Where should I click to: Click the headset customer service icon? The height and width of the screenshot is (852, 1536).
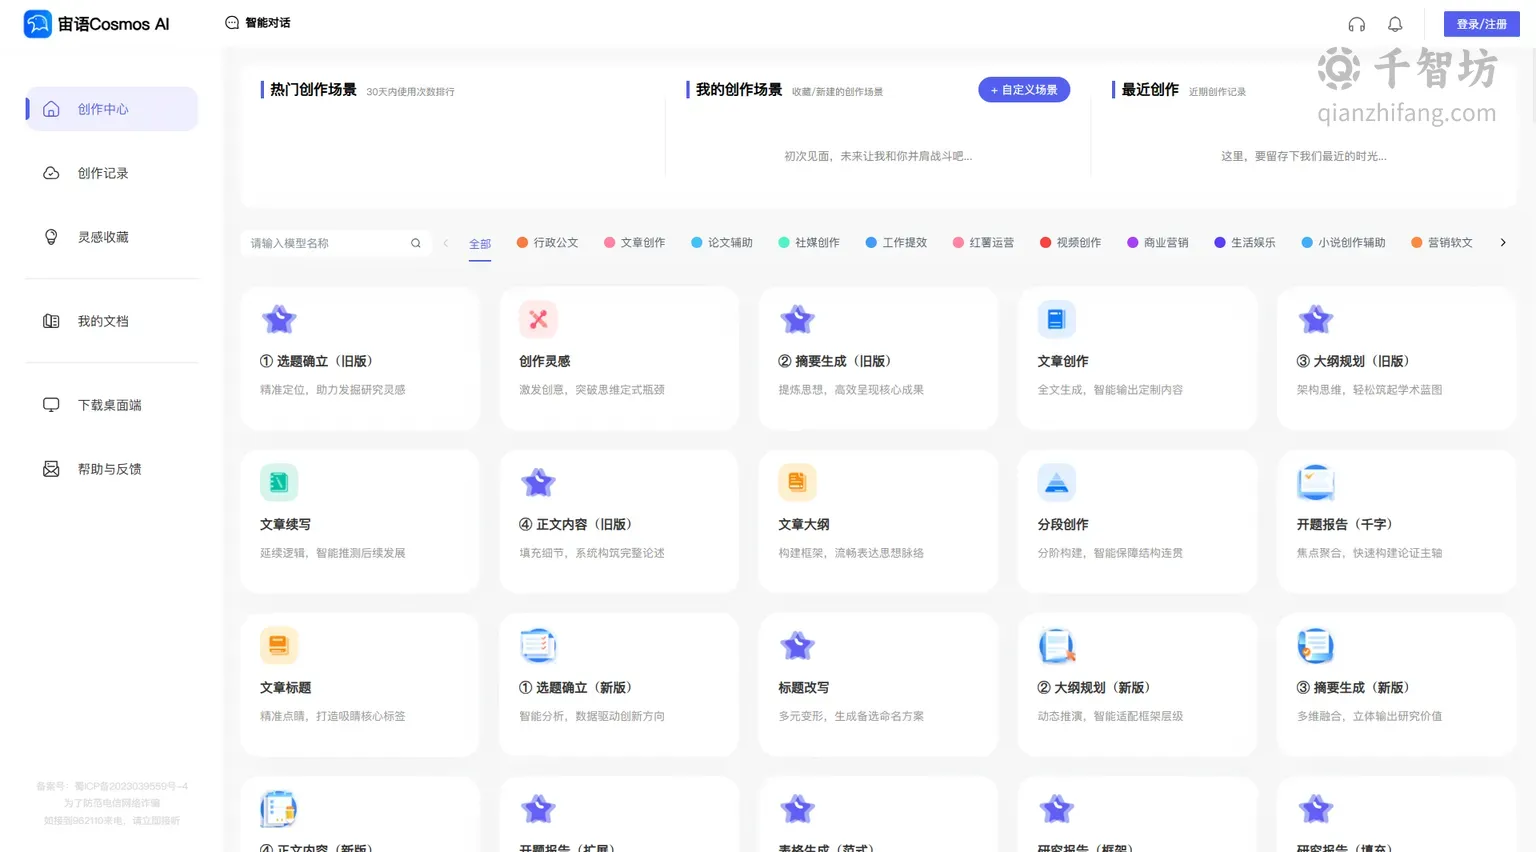point(1356,24)
